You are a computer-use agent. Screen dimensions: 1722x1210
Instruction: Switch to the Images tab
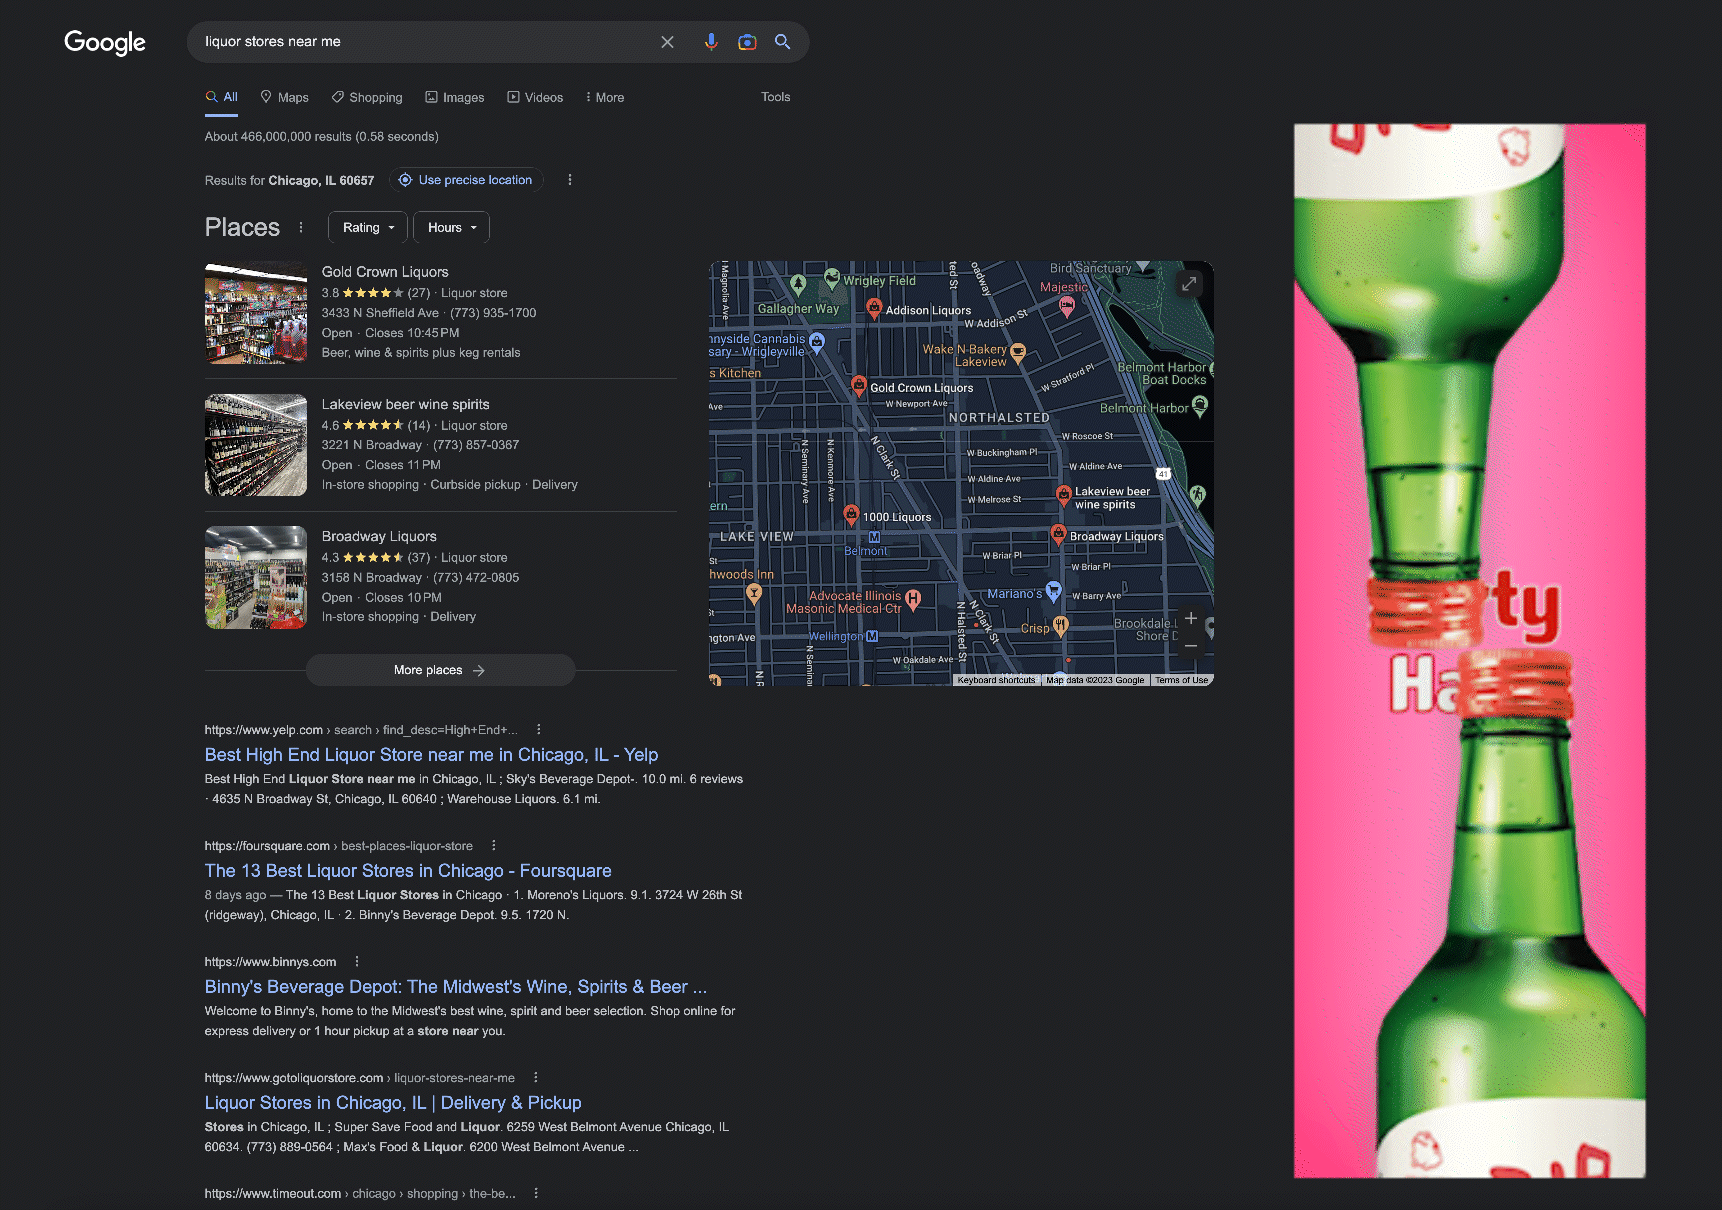455,98
